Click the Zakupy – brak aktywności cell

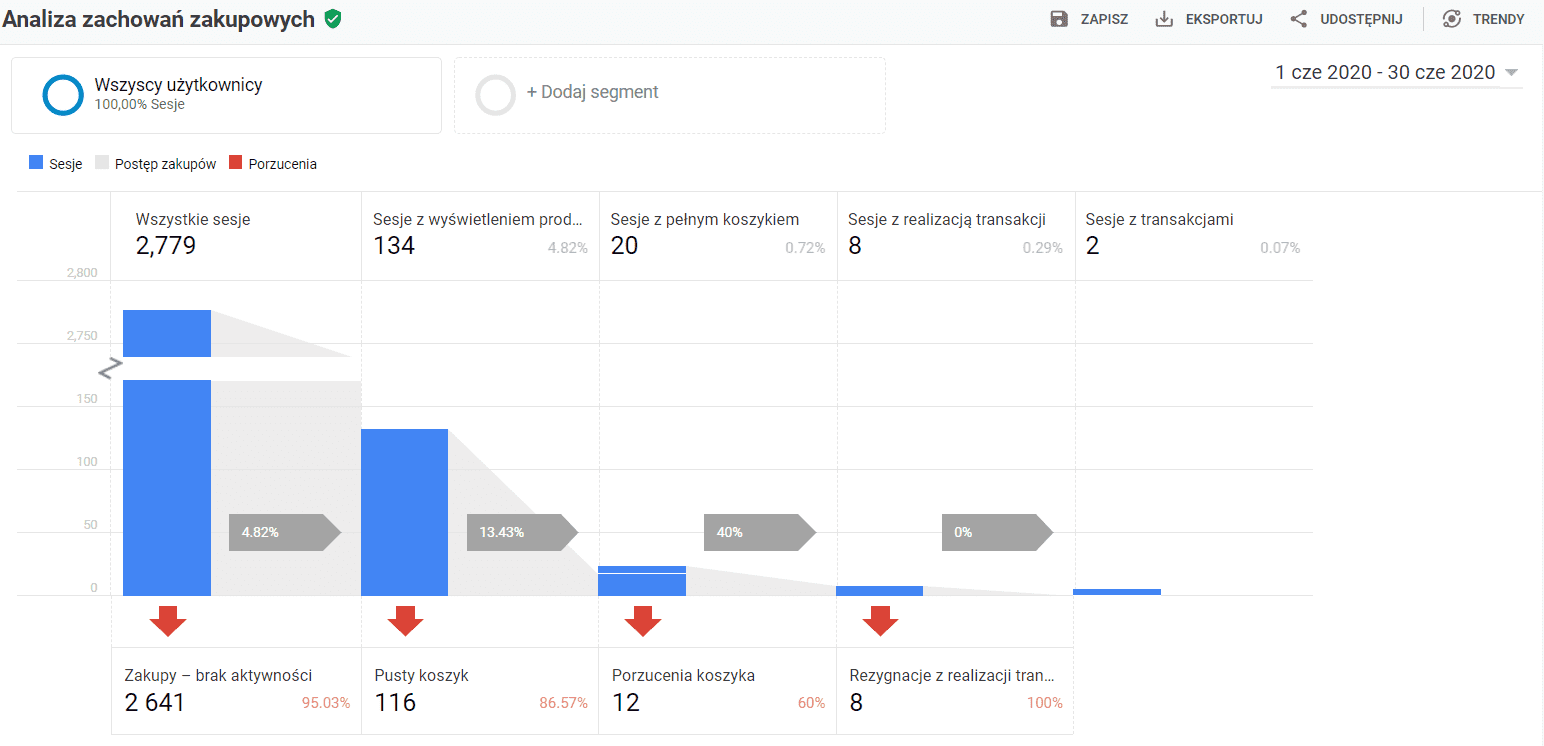[236, 690]
